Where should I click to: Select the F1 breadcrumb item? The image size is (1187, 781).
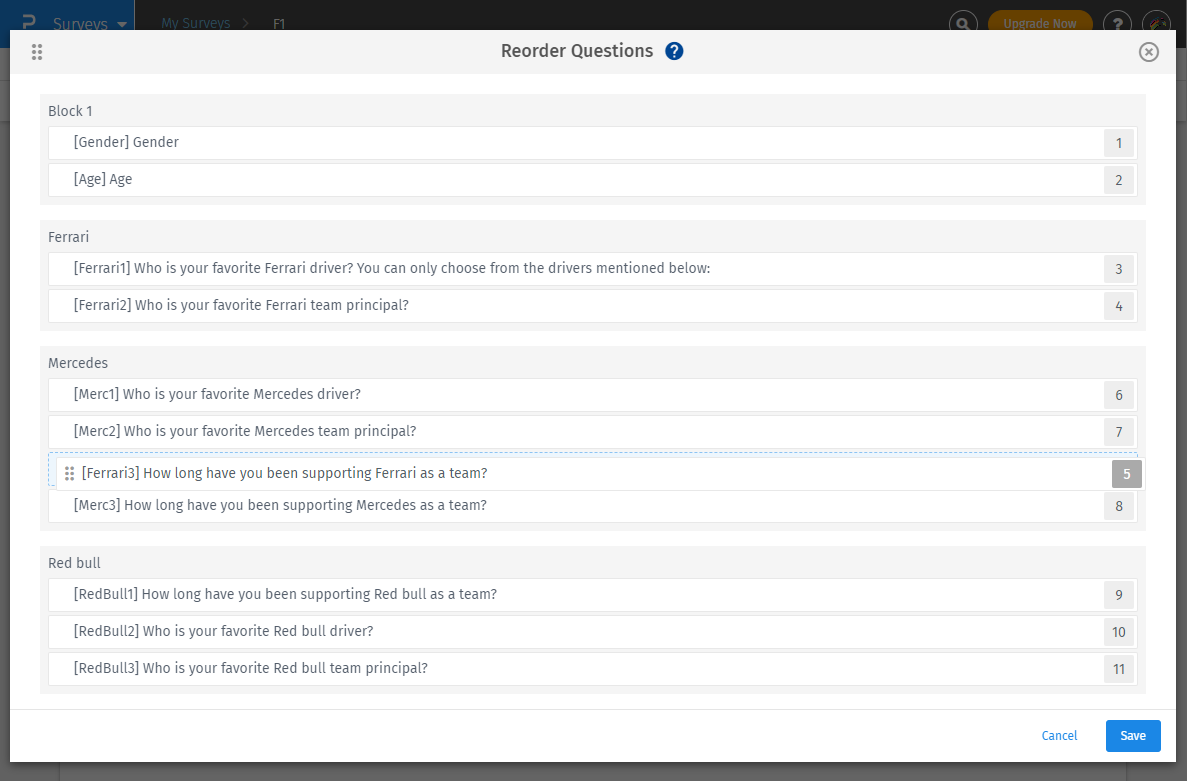(278, 23)
